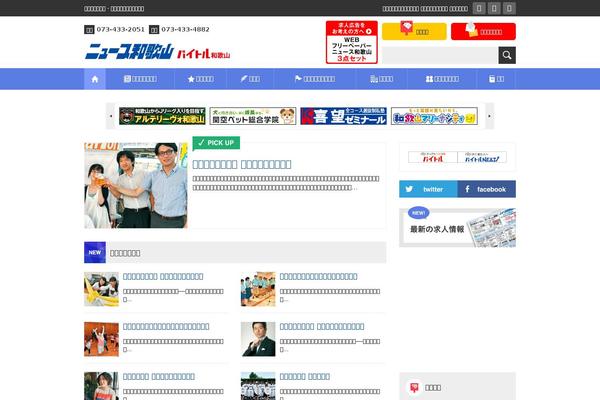Open the last navbar tab with book icon

tap(496, 79)
